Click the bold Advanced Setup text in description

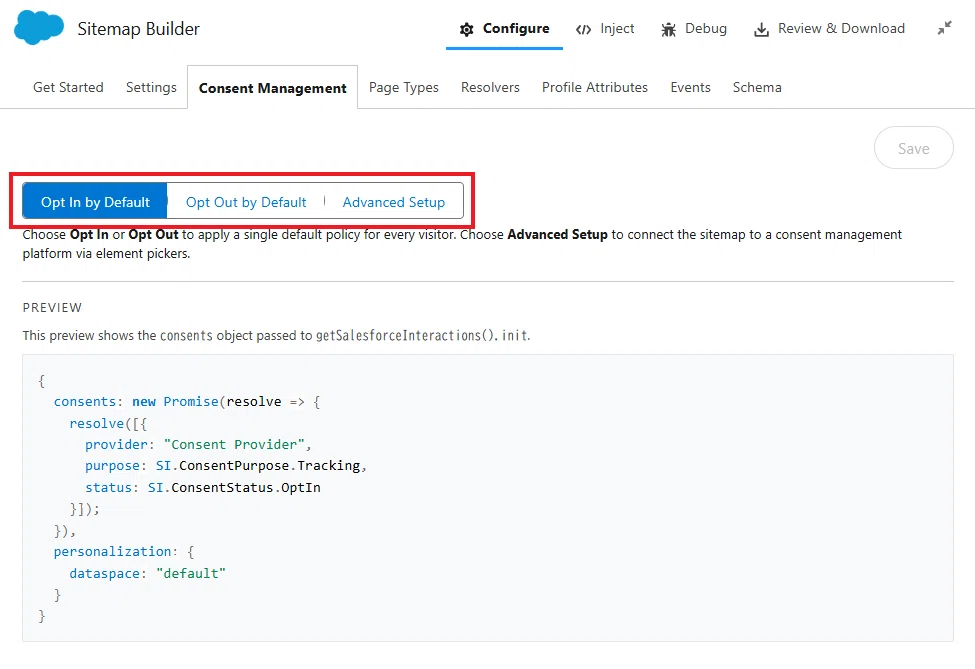tap(557, 234)
